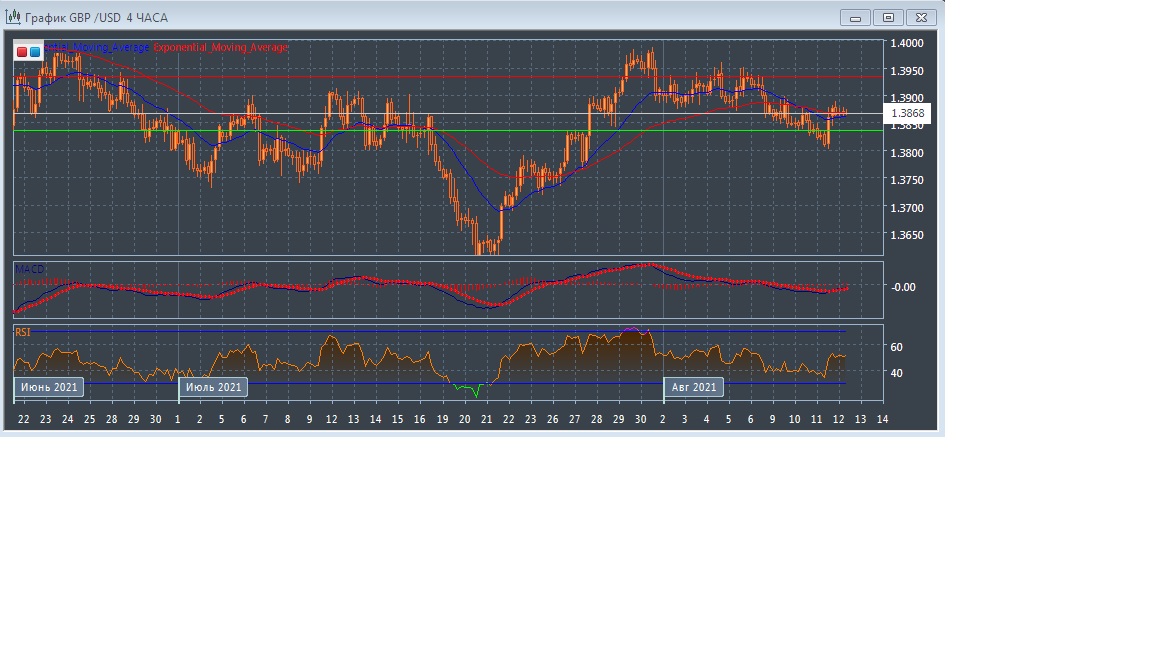The width and height of the screenshot is (1152, 648).
Task: Click the window title График GBP/USD 4 ЧАСА
Action: click(96, 18)
